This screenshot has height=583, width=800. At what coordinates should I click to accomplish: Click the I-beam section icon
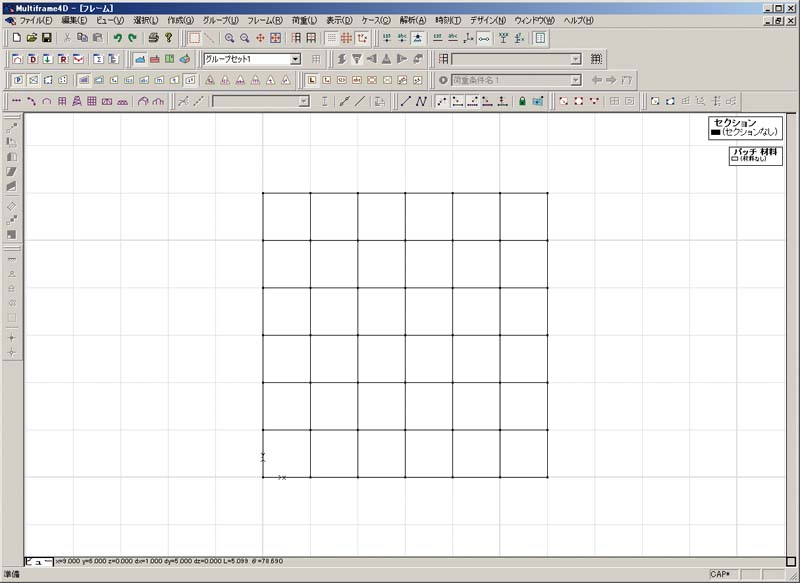324,101
